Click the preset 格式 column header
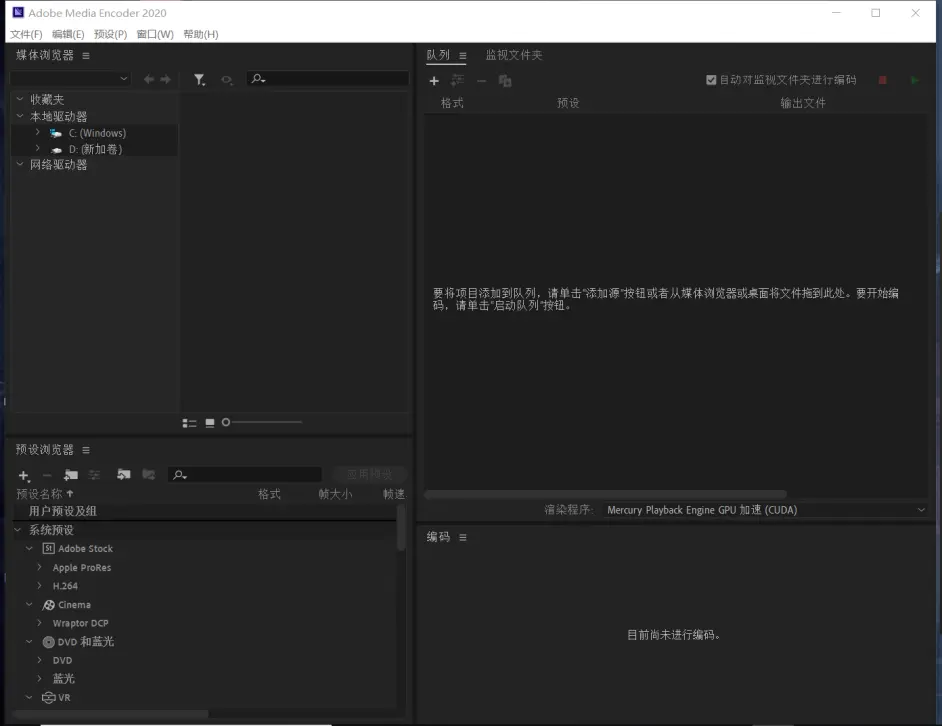 click(x=269, y=494)
